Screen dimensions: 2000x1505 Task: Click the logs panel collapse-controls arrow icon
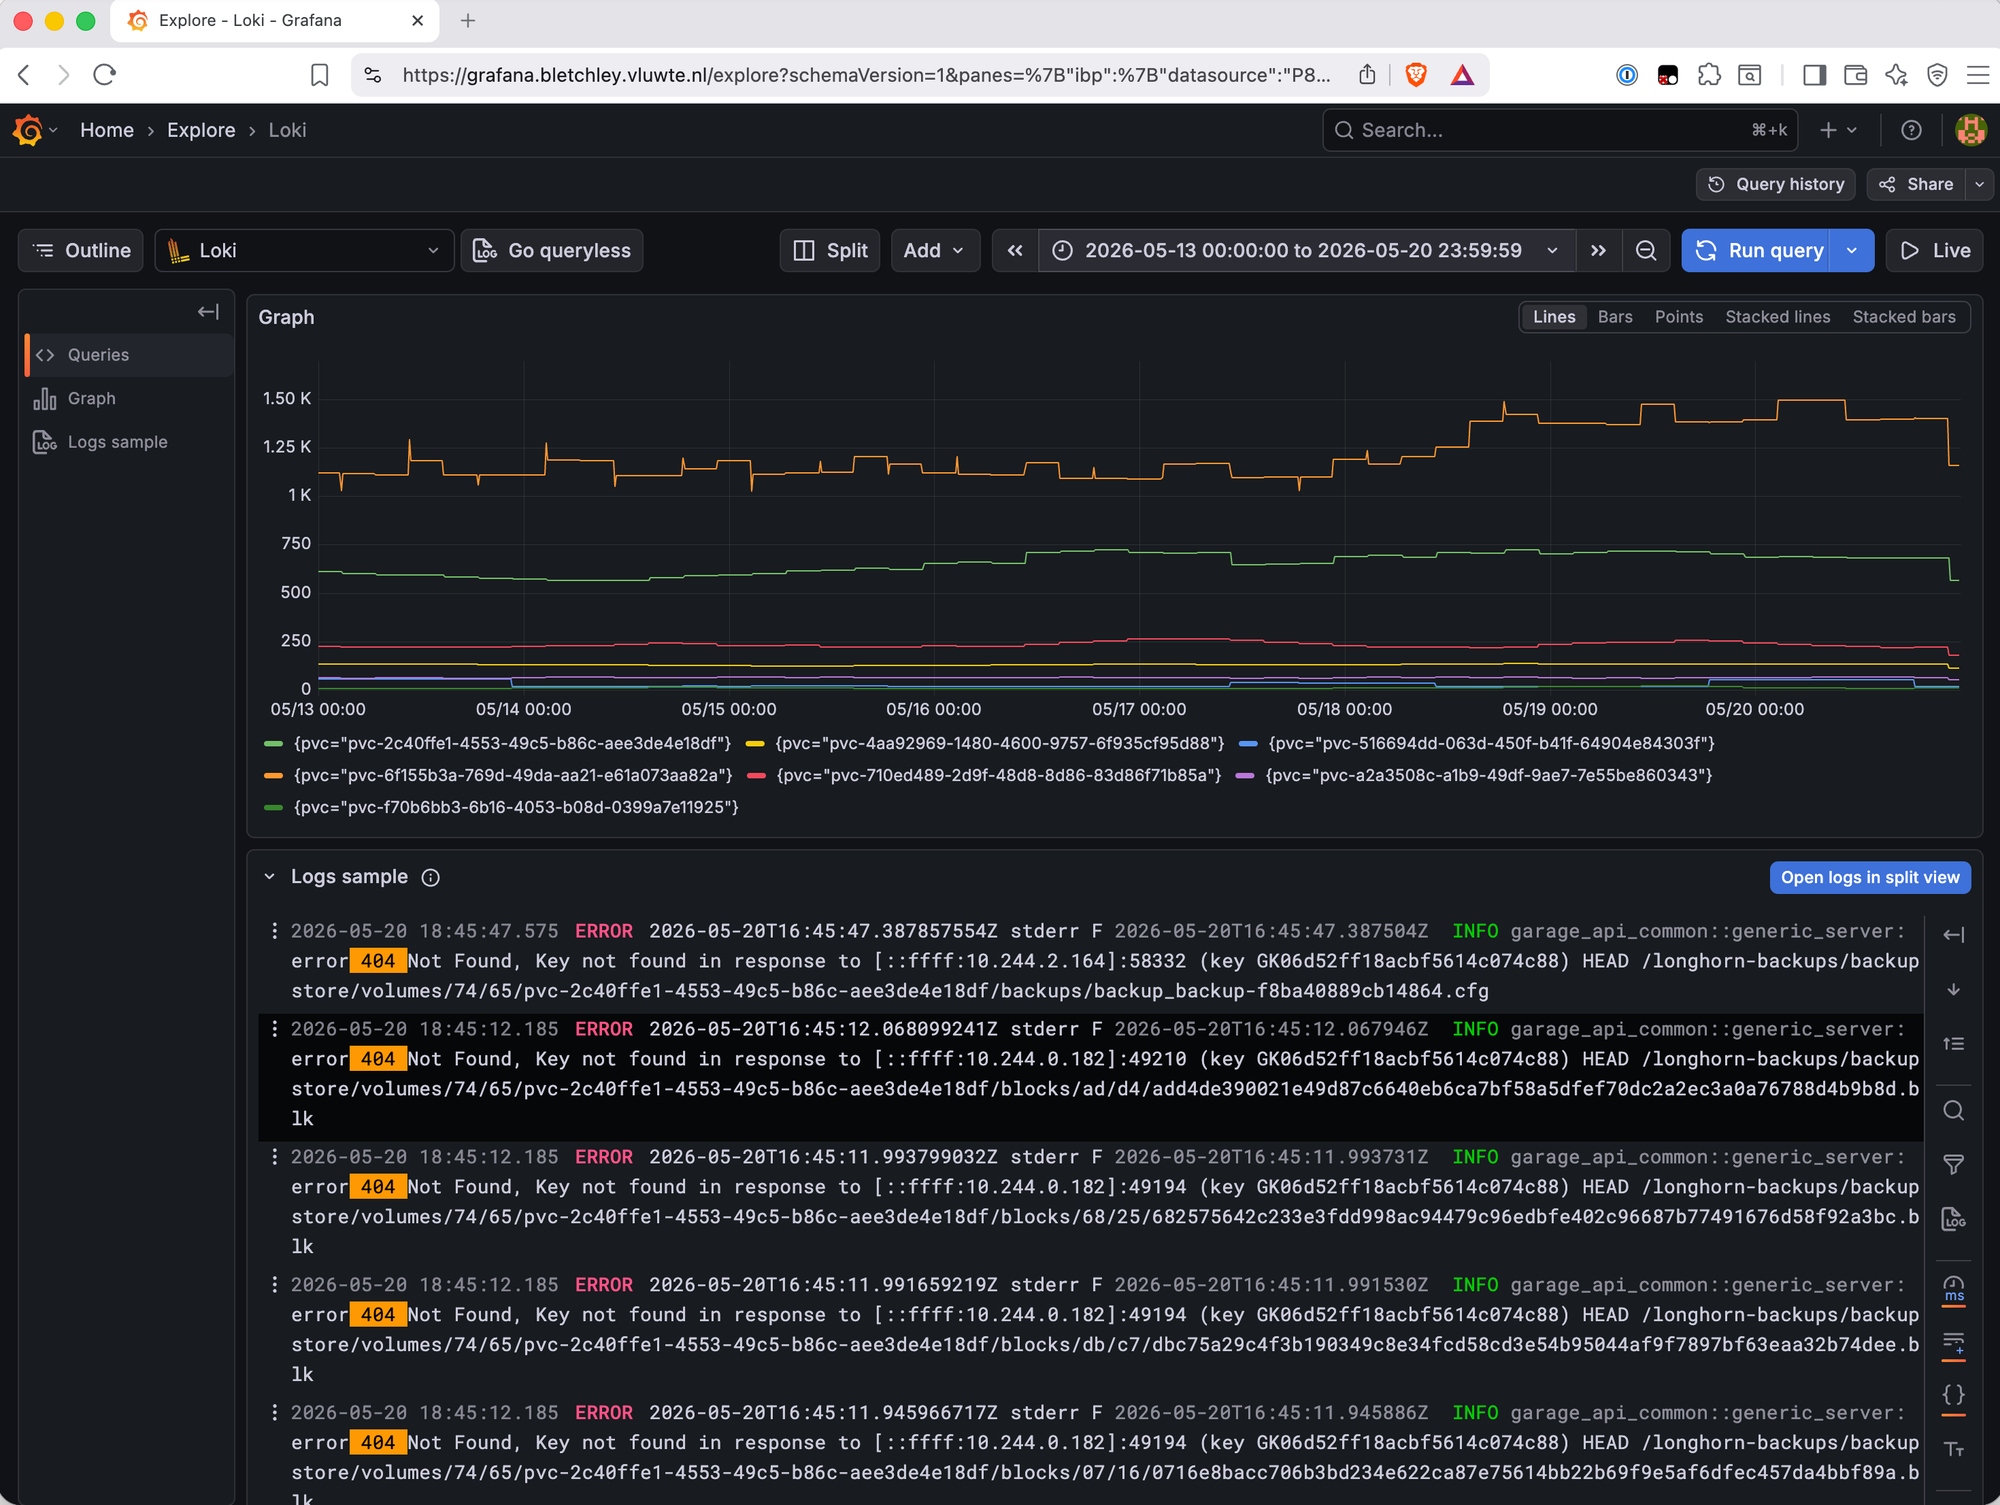pyautogui.click(x=1953, y=935)
